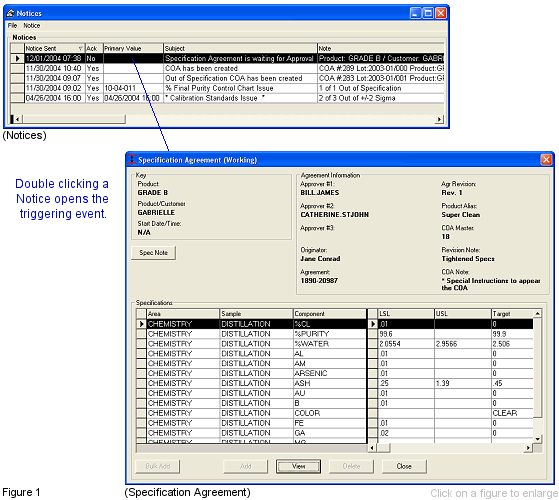Click the Notices window title icon
This screenshot has width=559, height=500.
point(10,14)
